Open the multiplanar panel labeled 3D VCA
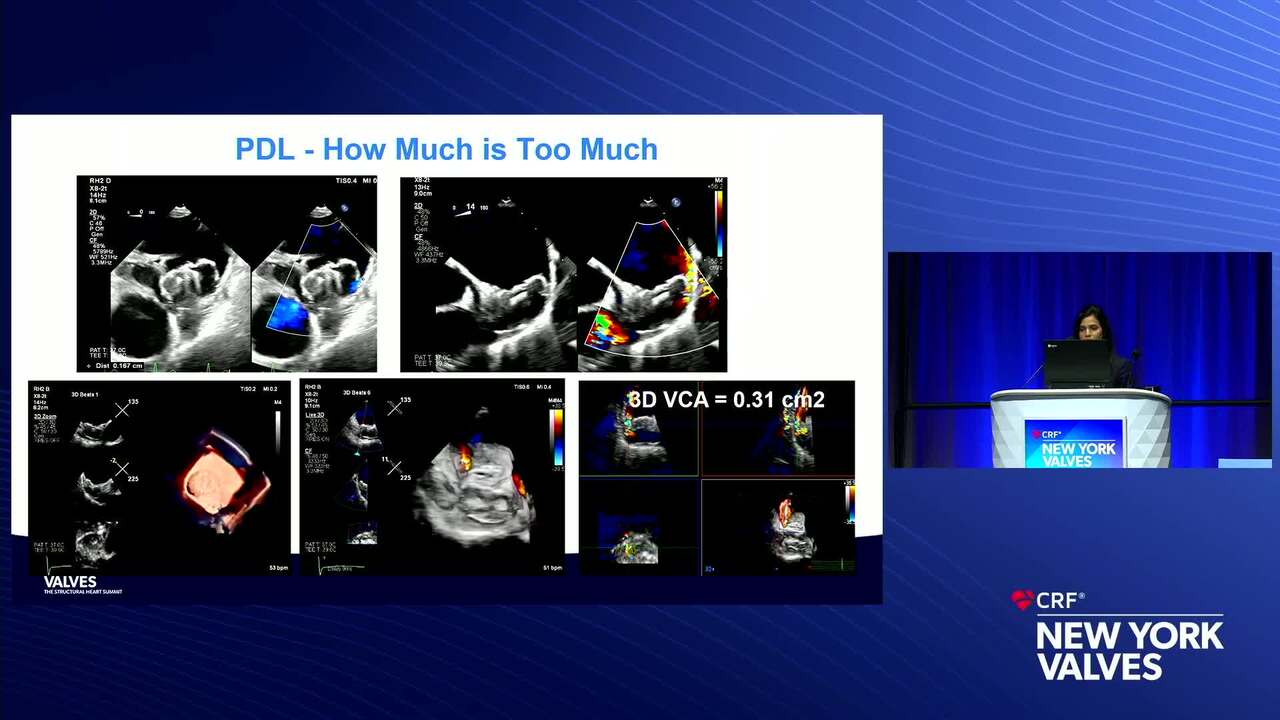The image size is (1280, 720). click(717, 477)
